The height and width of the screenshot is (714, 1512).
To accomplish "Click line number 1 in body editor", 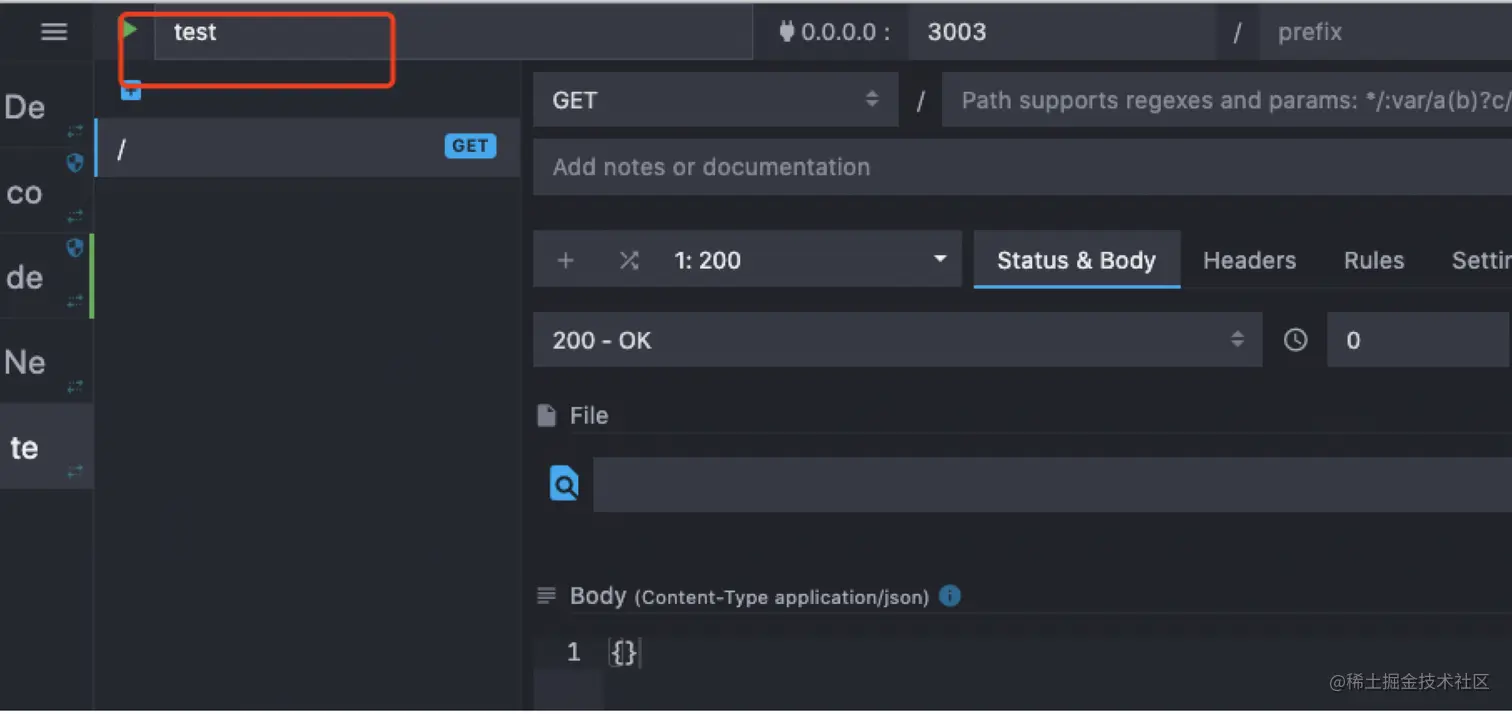I will (573, 653).
